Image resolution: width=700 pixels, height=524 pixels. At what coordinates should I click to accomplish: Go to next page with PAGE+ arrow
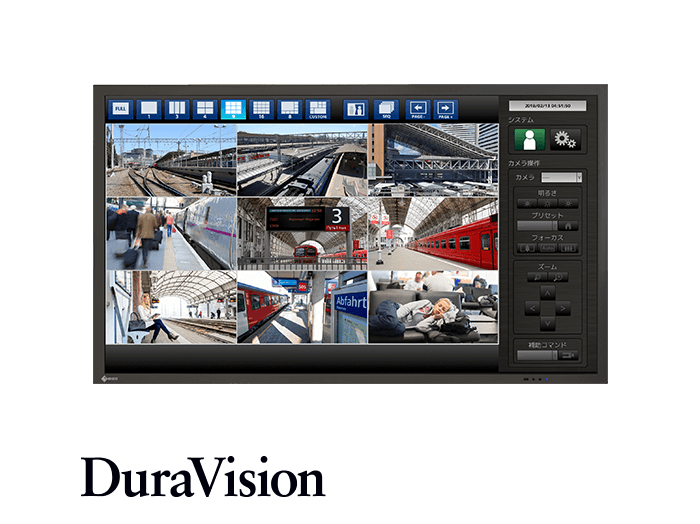446,109
